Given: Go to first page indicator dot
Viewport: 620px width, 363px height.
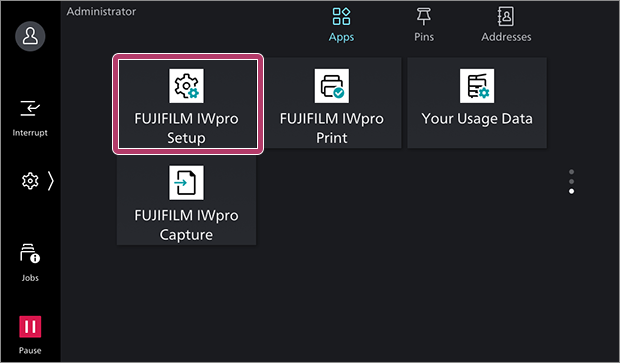Looking at the screenshot, I should [571, 172].
